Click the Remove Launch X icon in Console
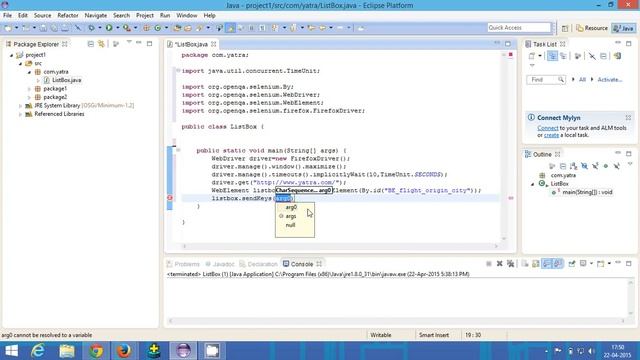640x360 pixels. (x=500, y=264)
